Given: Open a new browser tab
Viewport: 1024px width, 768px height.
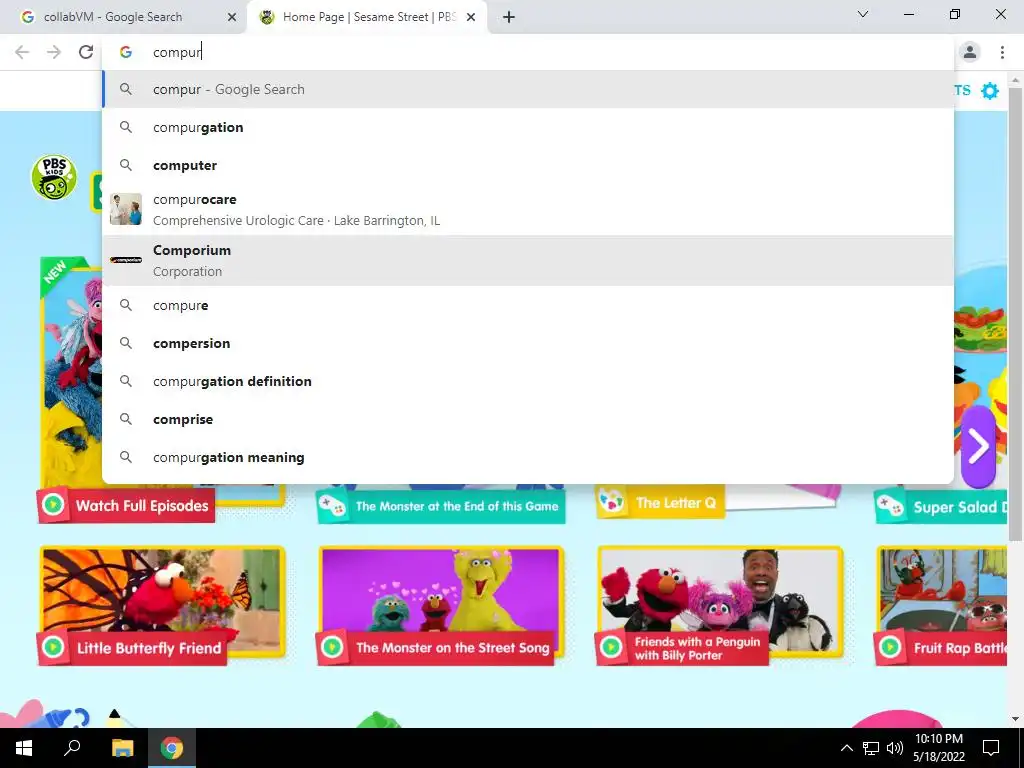Looking at the screenshot, I should point(509,17).
